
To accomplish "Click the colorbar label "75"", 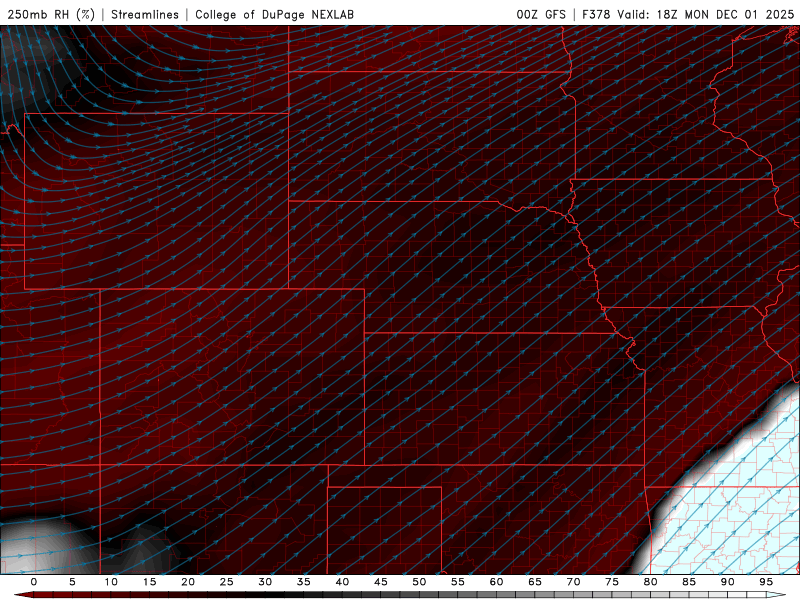I will point(612,582).
